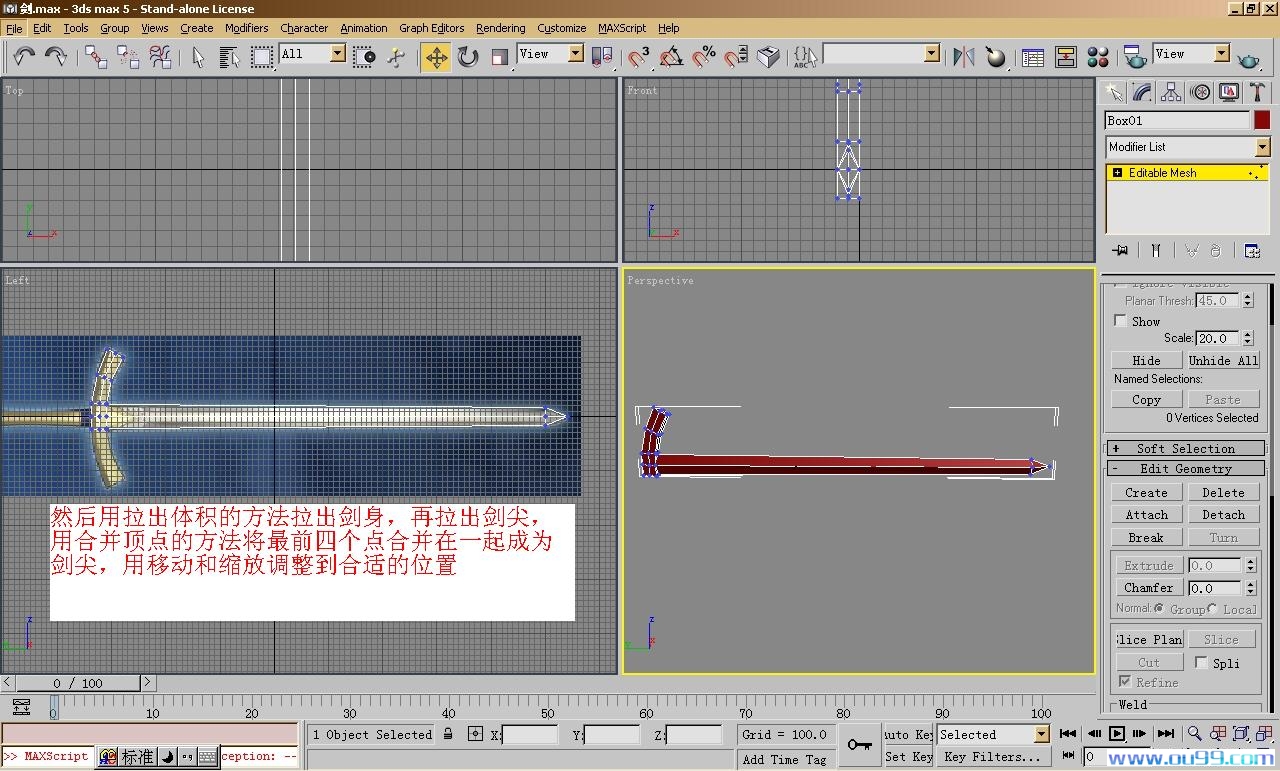Viewport: 1280px width, 771px height.
Task: Open the Modifier List dropdown
Action: [x=1187, y=147]
